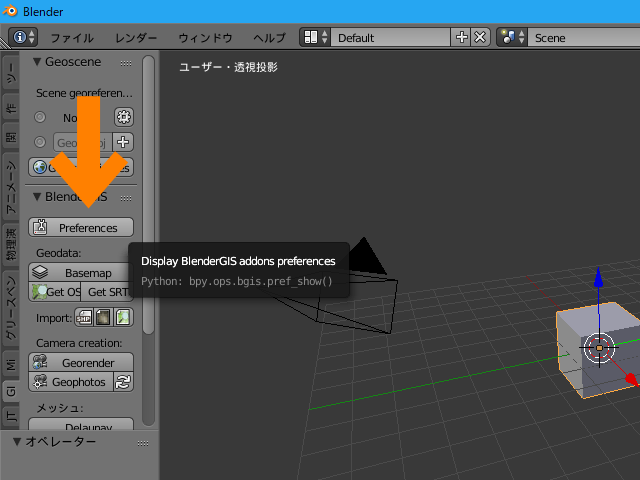Screen dimensions: 640x480
Task: Click the Default layout name field
Action: 390,38
